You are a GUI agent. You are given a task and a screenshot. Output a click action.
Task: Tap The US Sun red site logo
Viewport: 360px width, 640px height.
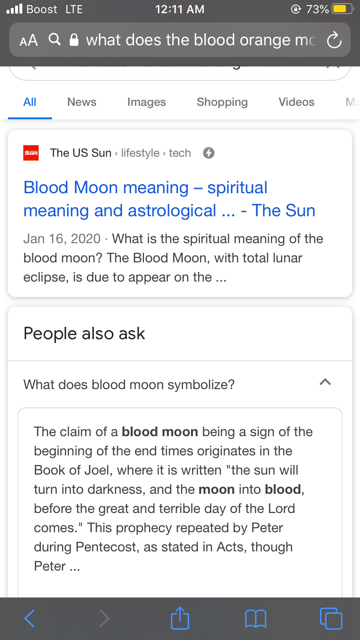click(31, 153)
